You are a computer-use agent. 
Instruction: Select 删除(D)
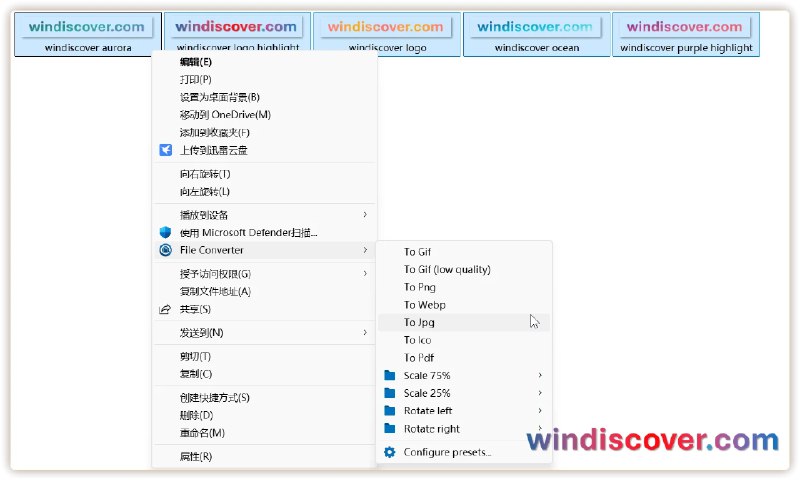(264, 415)
